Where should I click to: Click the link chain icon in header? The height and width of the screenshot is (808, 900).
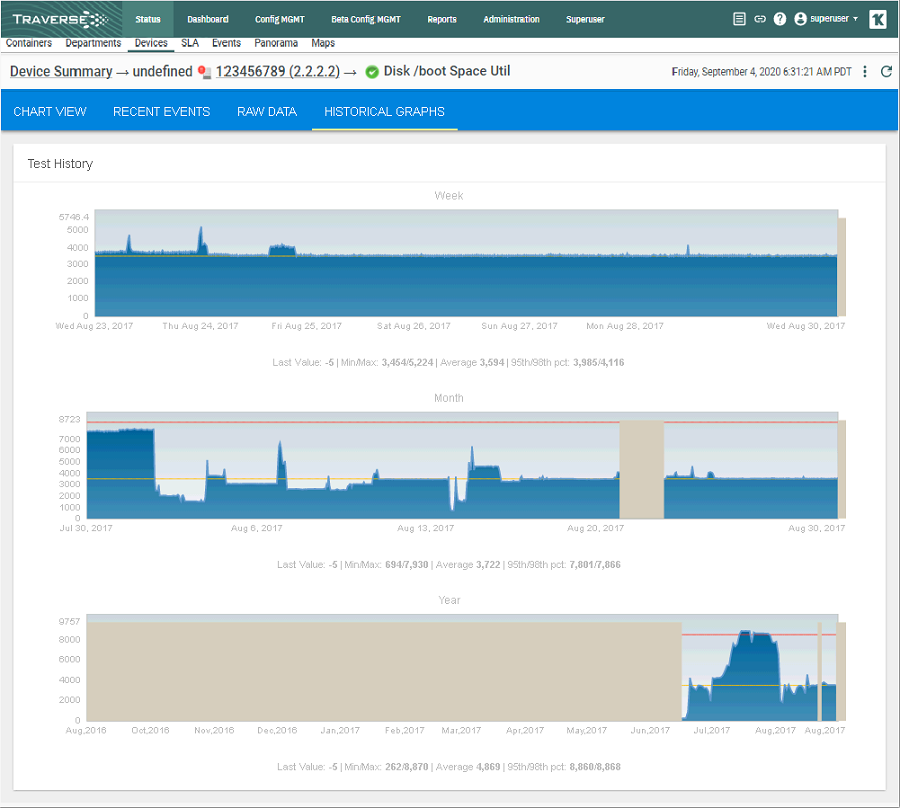pyautogui.click(x=759, y=19)
